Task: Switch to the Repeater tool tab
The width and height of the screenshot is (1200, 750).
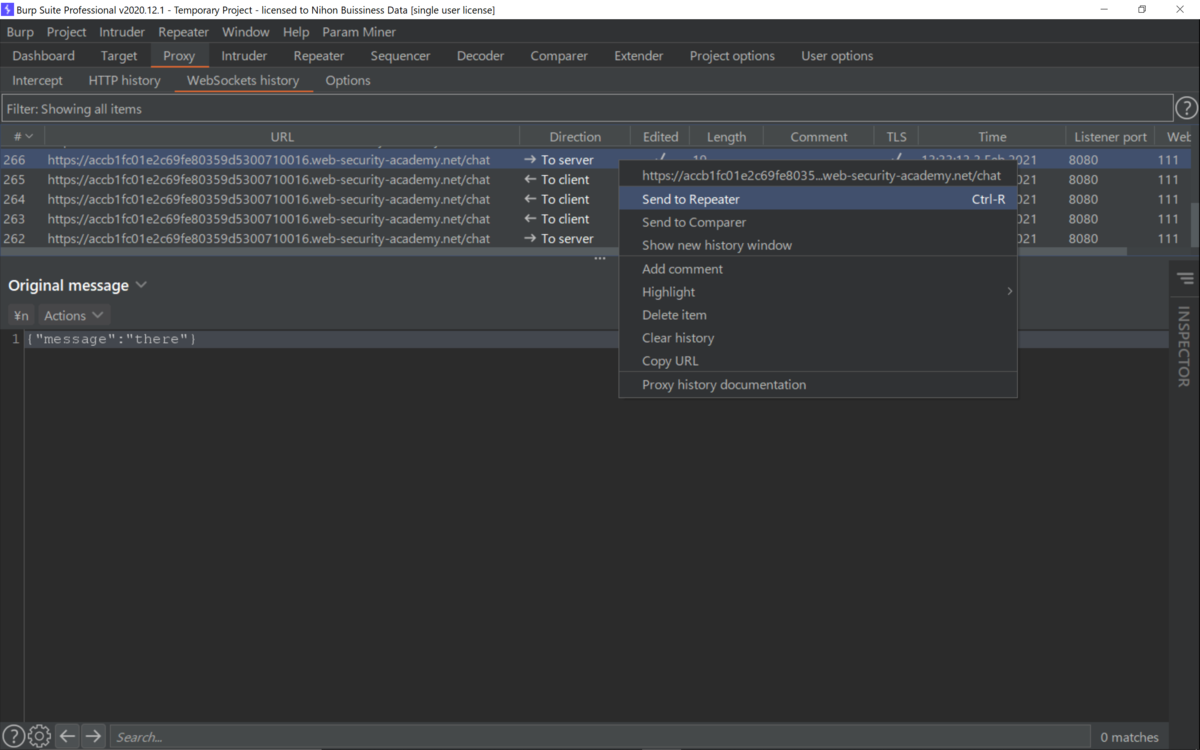Action: coord(319,56)
